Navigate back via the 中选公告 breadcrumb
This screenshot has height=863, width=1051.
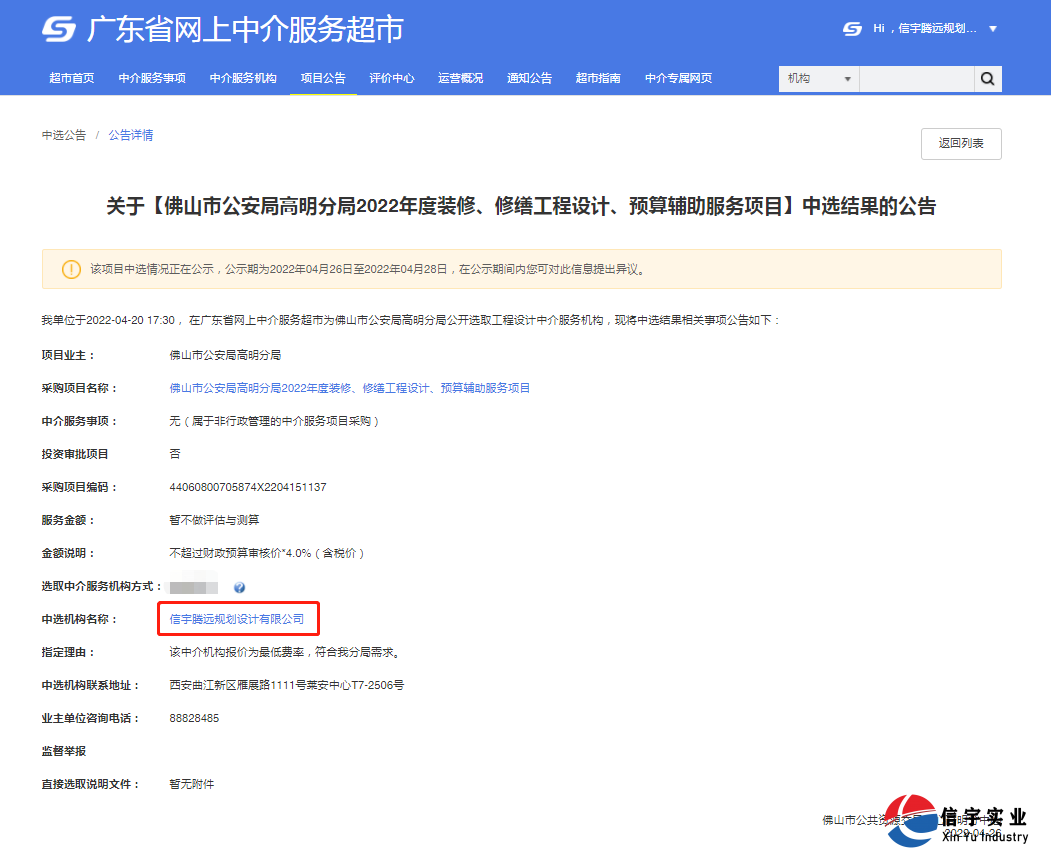(64, 134)
